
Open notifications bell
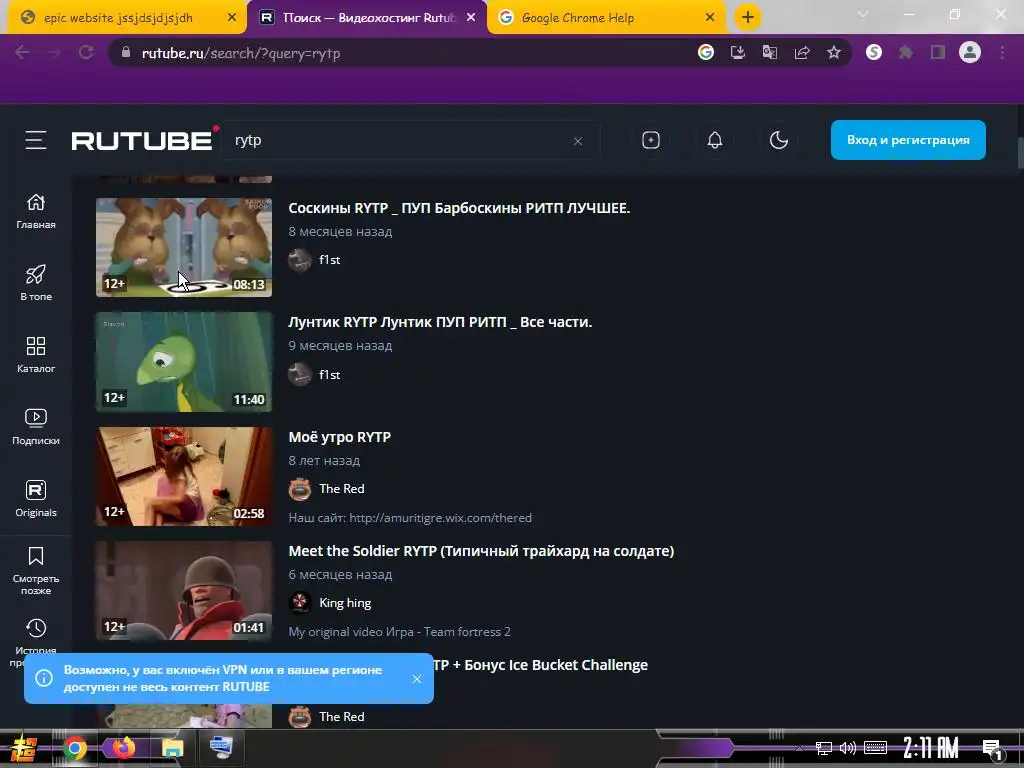click(715, 140)
